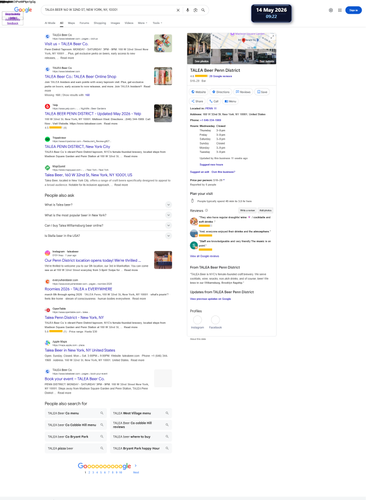Search 'TALEA Bryant Park happy Hour' suggestion
Image resolution: width=370 pixels, height=500 pixels.
[141, 448]
